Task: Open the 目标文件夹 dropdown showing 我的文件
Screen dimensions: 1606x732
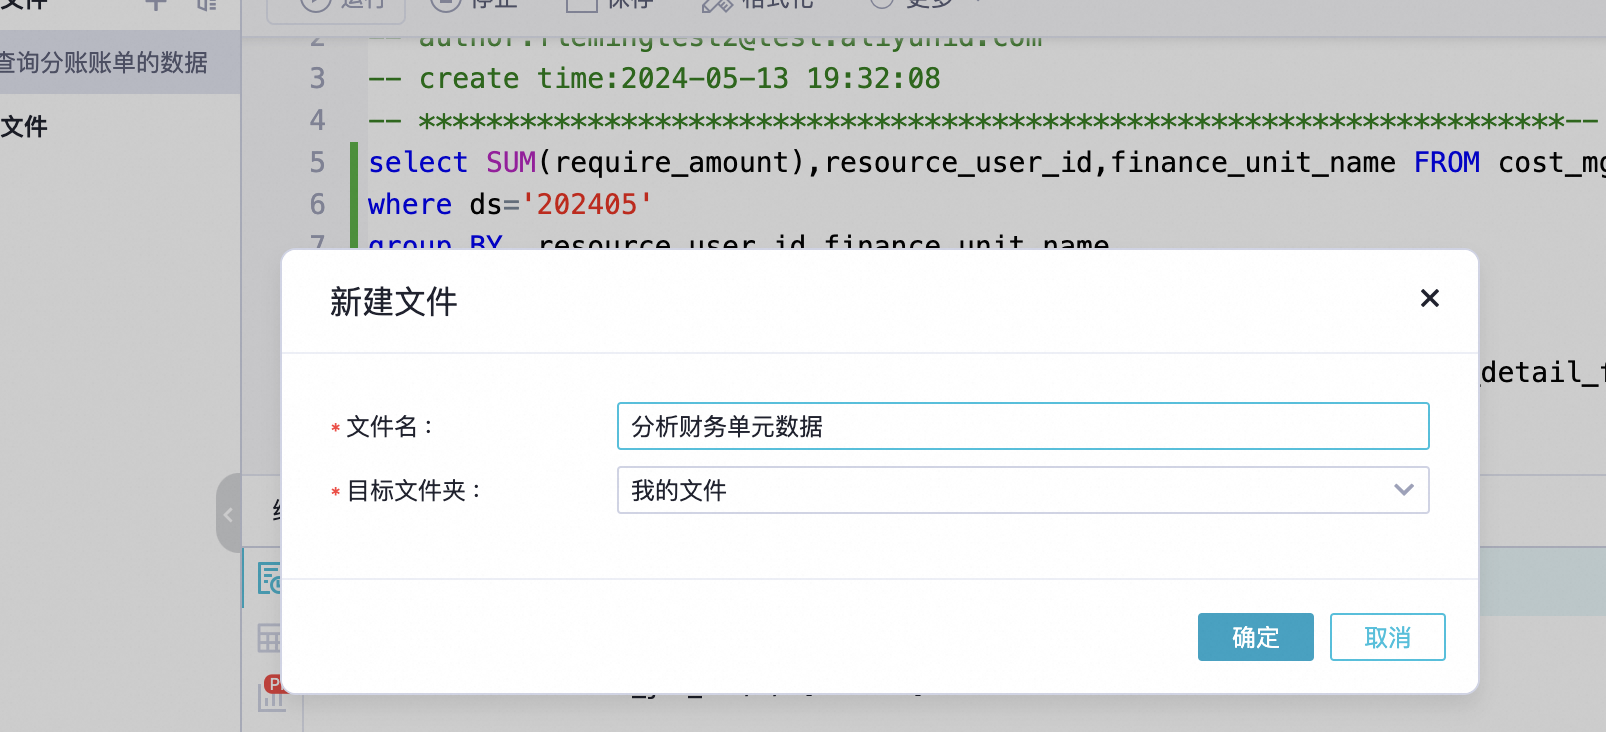Action: coord(1023,490)
